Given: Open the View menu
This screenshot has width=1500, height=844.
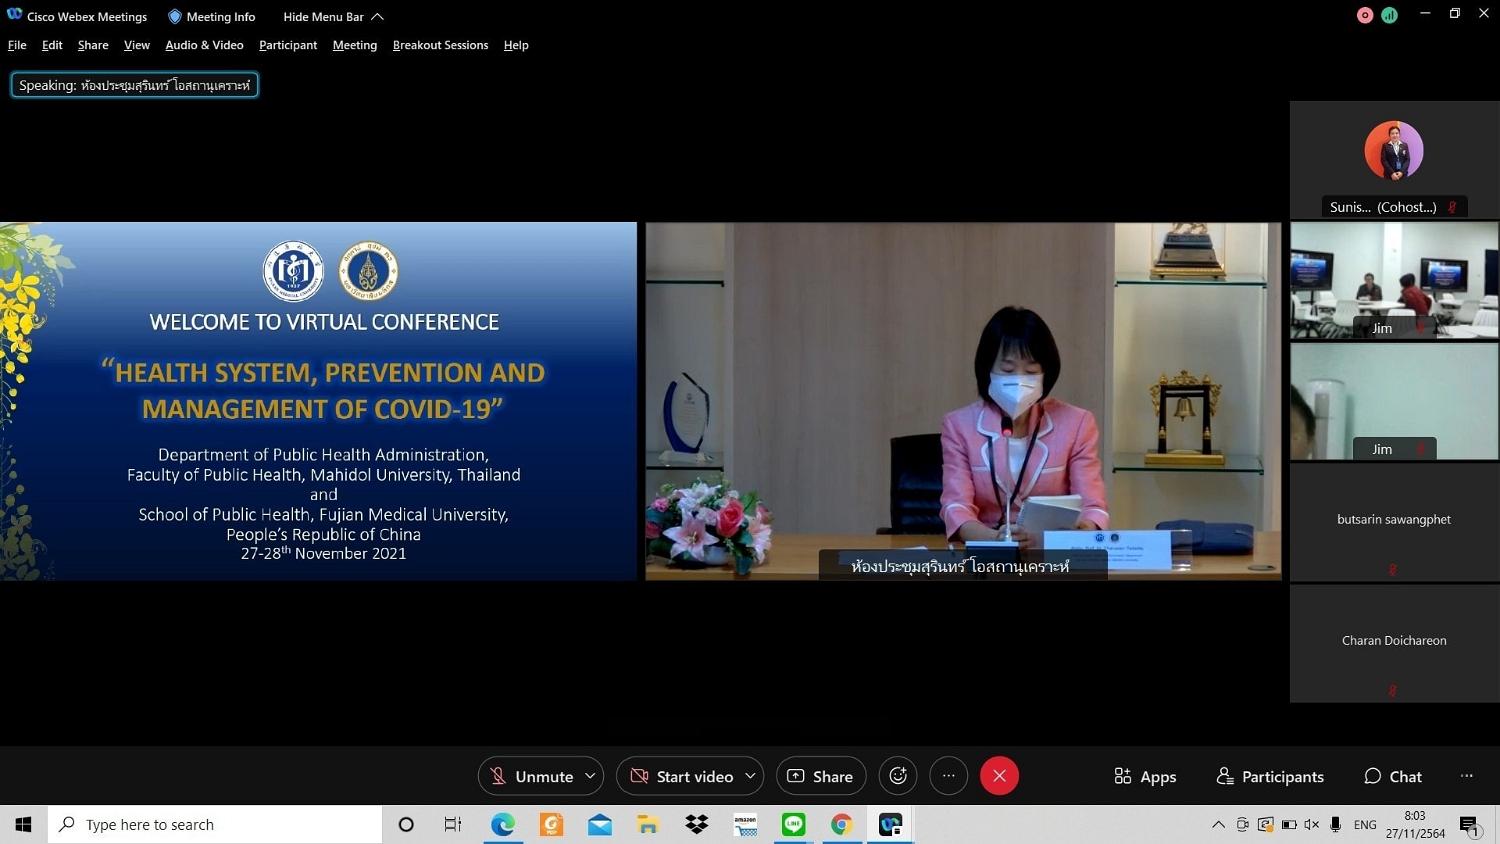Looking at the screenshot, I should (x=137, y=45).
